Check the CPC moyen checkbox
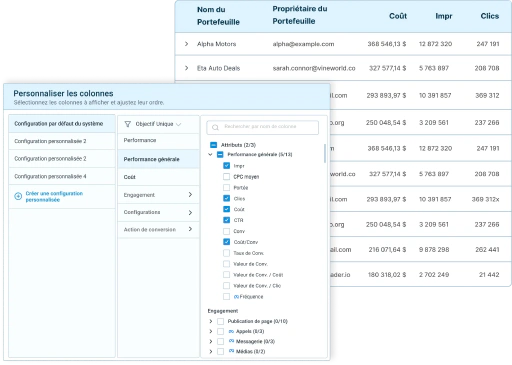This screenshot has width=512, height=365. (x=226, y=176)
